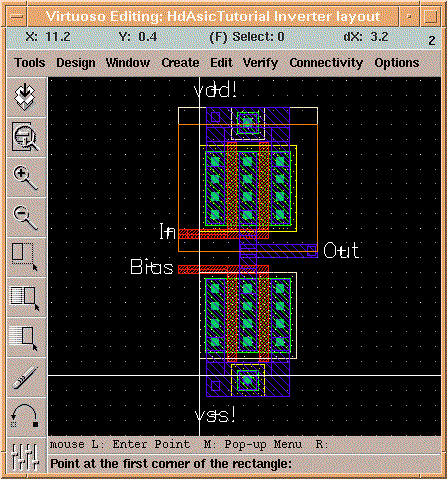The width and height of the screenshot is (447, 479).
Task: Click the Undo arrow icon
Action: pyautogui.click(x=26, y=417)
